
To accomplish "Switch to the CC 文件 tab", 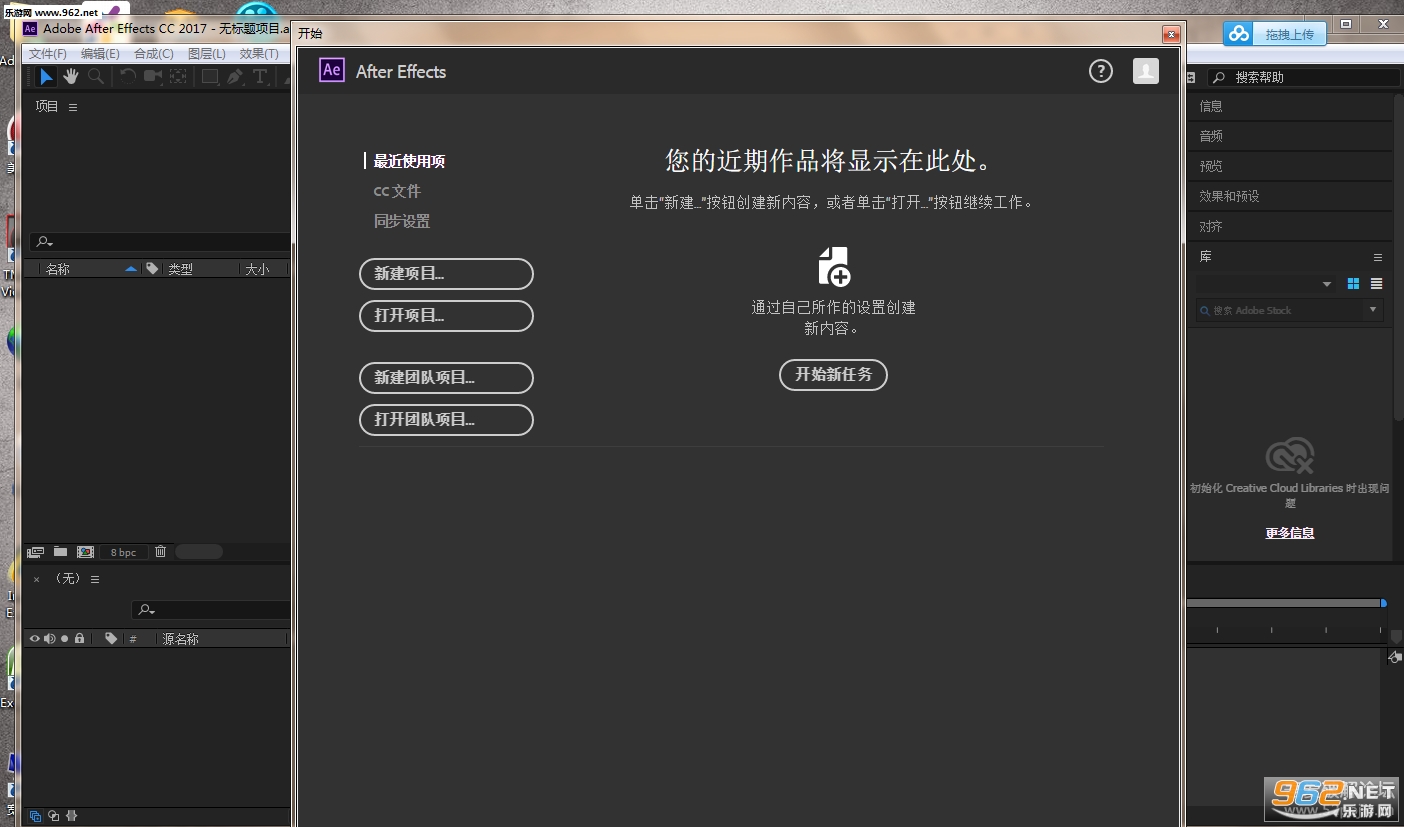I will 397,191.
